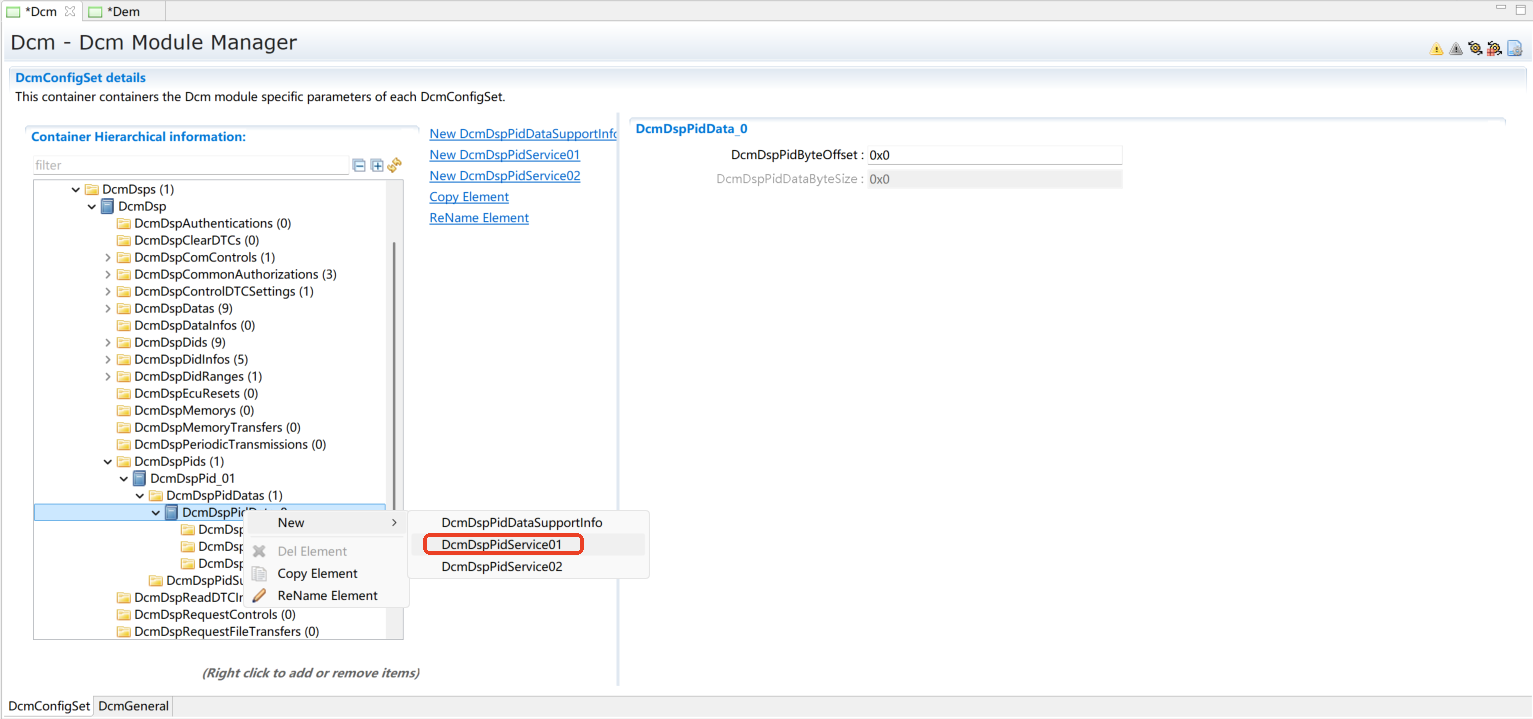Expand the DcmDspDidRanges node
1533x719 pixels.
pyautogui.click(x=108, y=377)
